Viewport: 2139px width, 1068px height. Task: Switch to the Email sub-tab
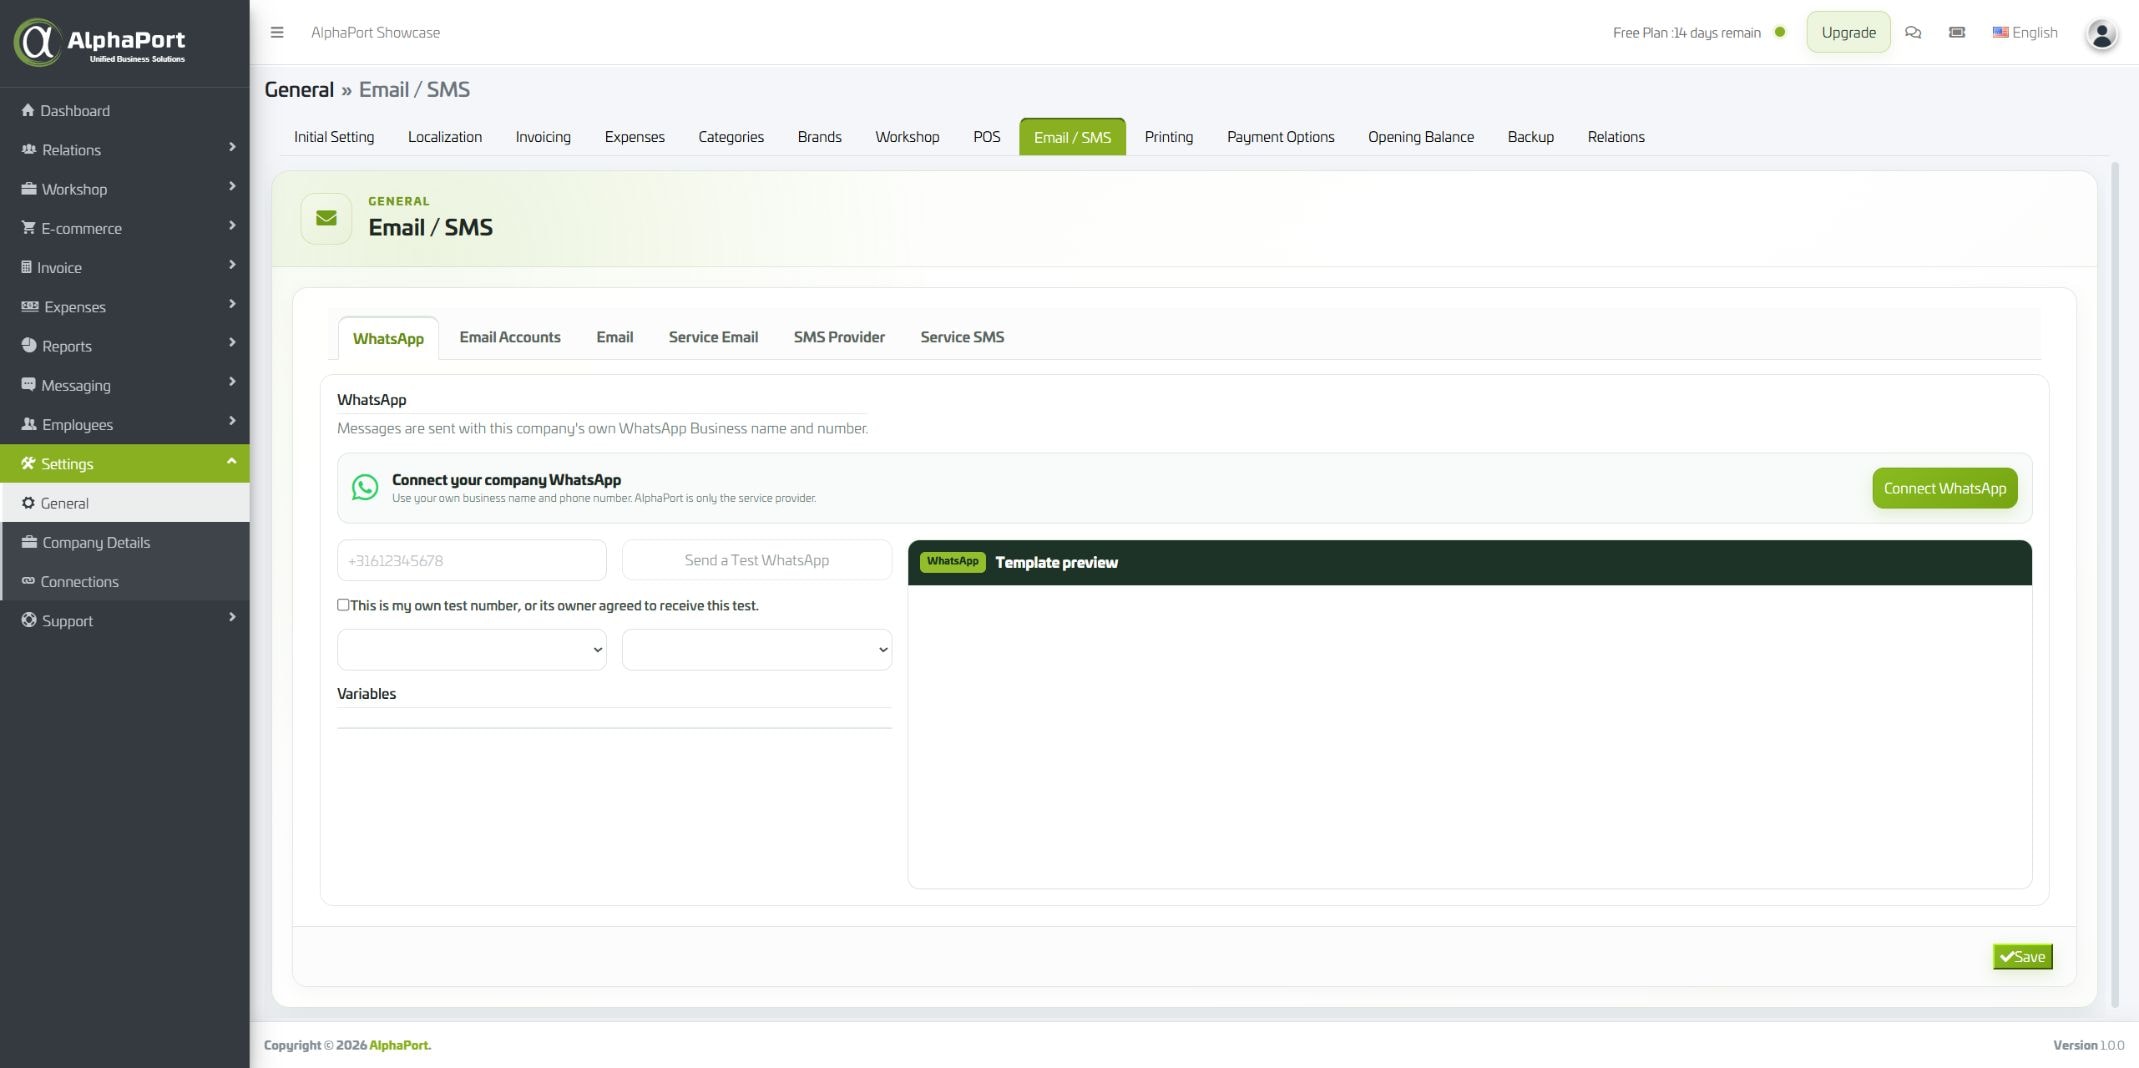click(615, 337)
